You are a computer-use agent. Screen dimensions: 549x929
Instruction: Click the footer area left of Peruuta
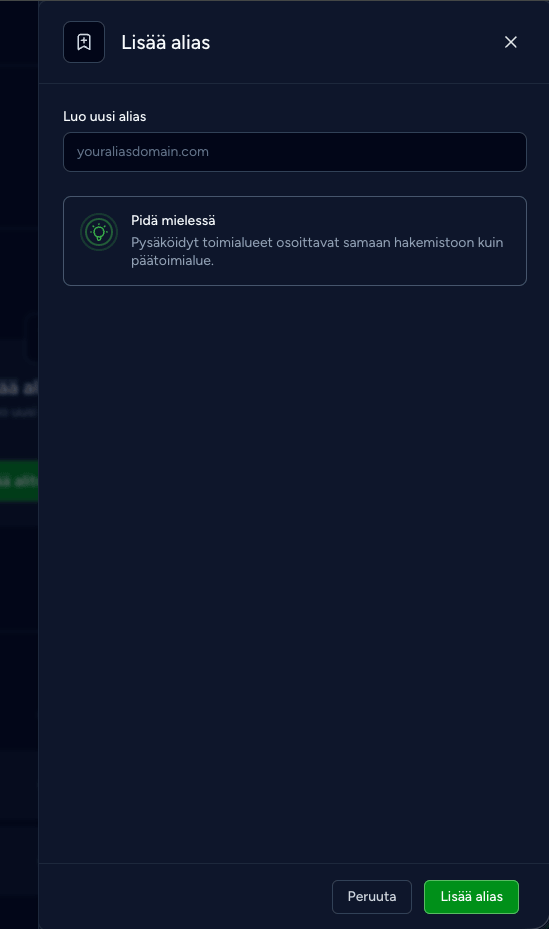pyautogui.click(x=184, y=897)
